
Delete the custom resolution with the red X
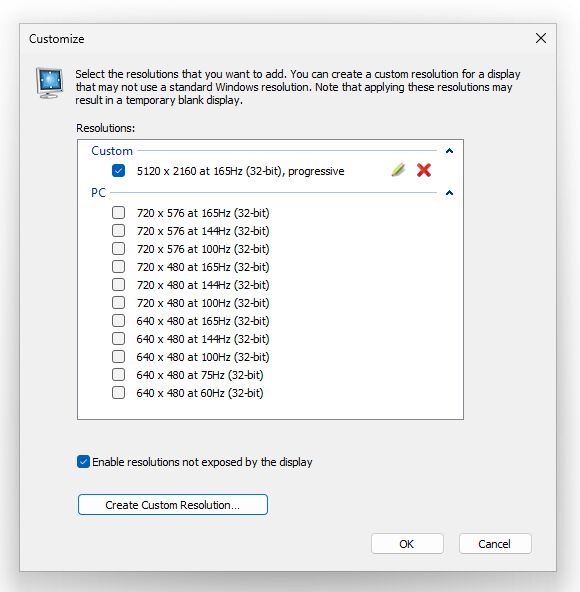pyautogui.click(x=424, y=170)
